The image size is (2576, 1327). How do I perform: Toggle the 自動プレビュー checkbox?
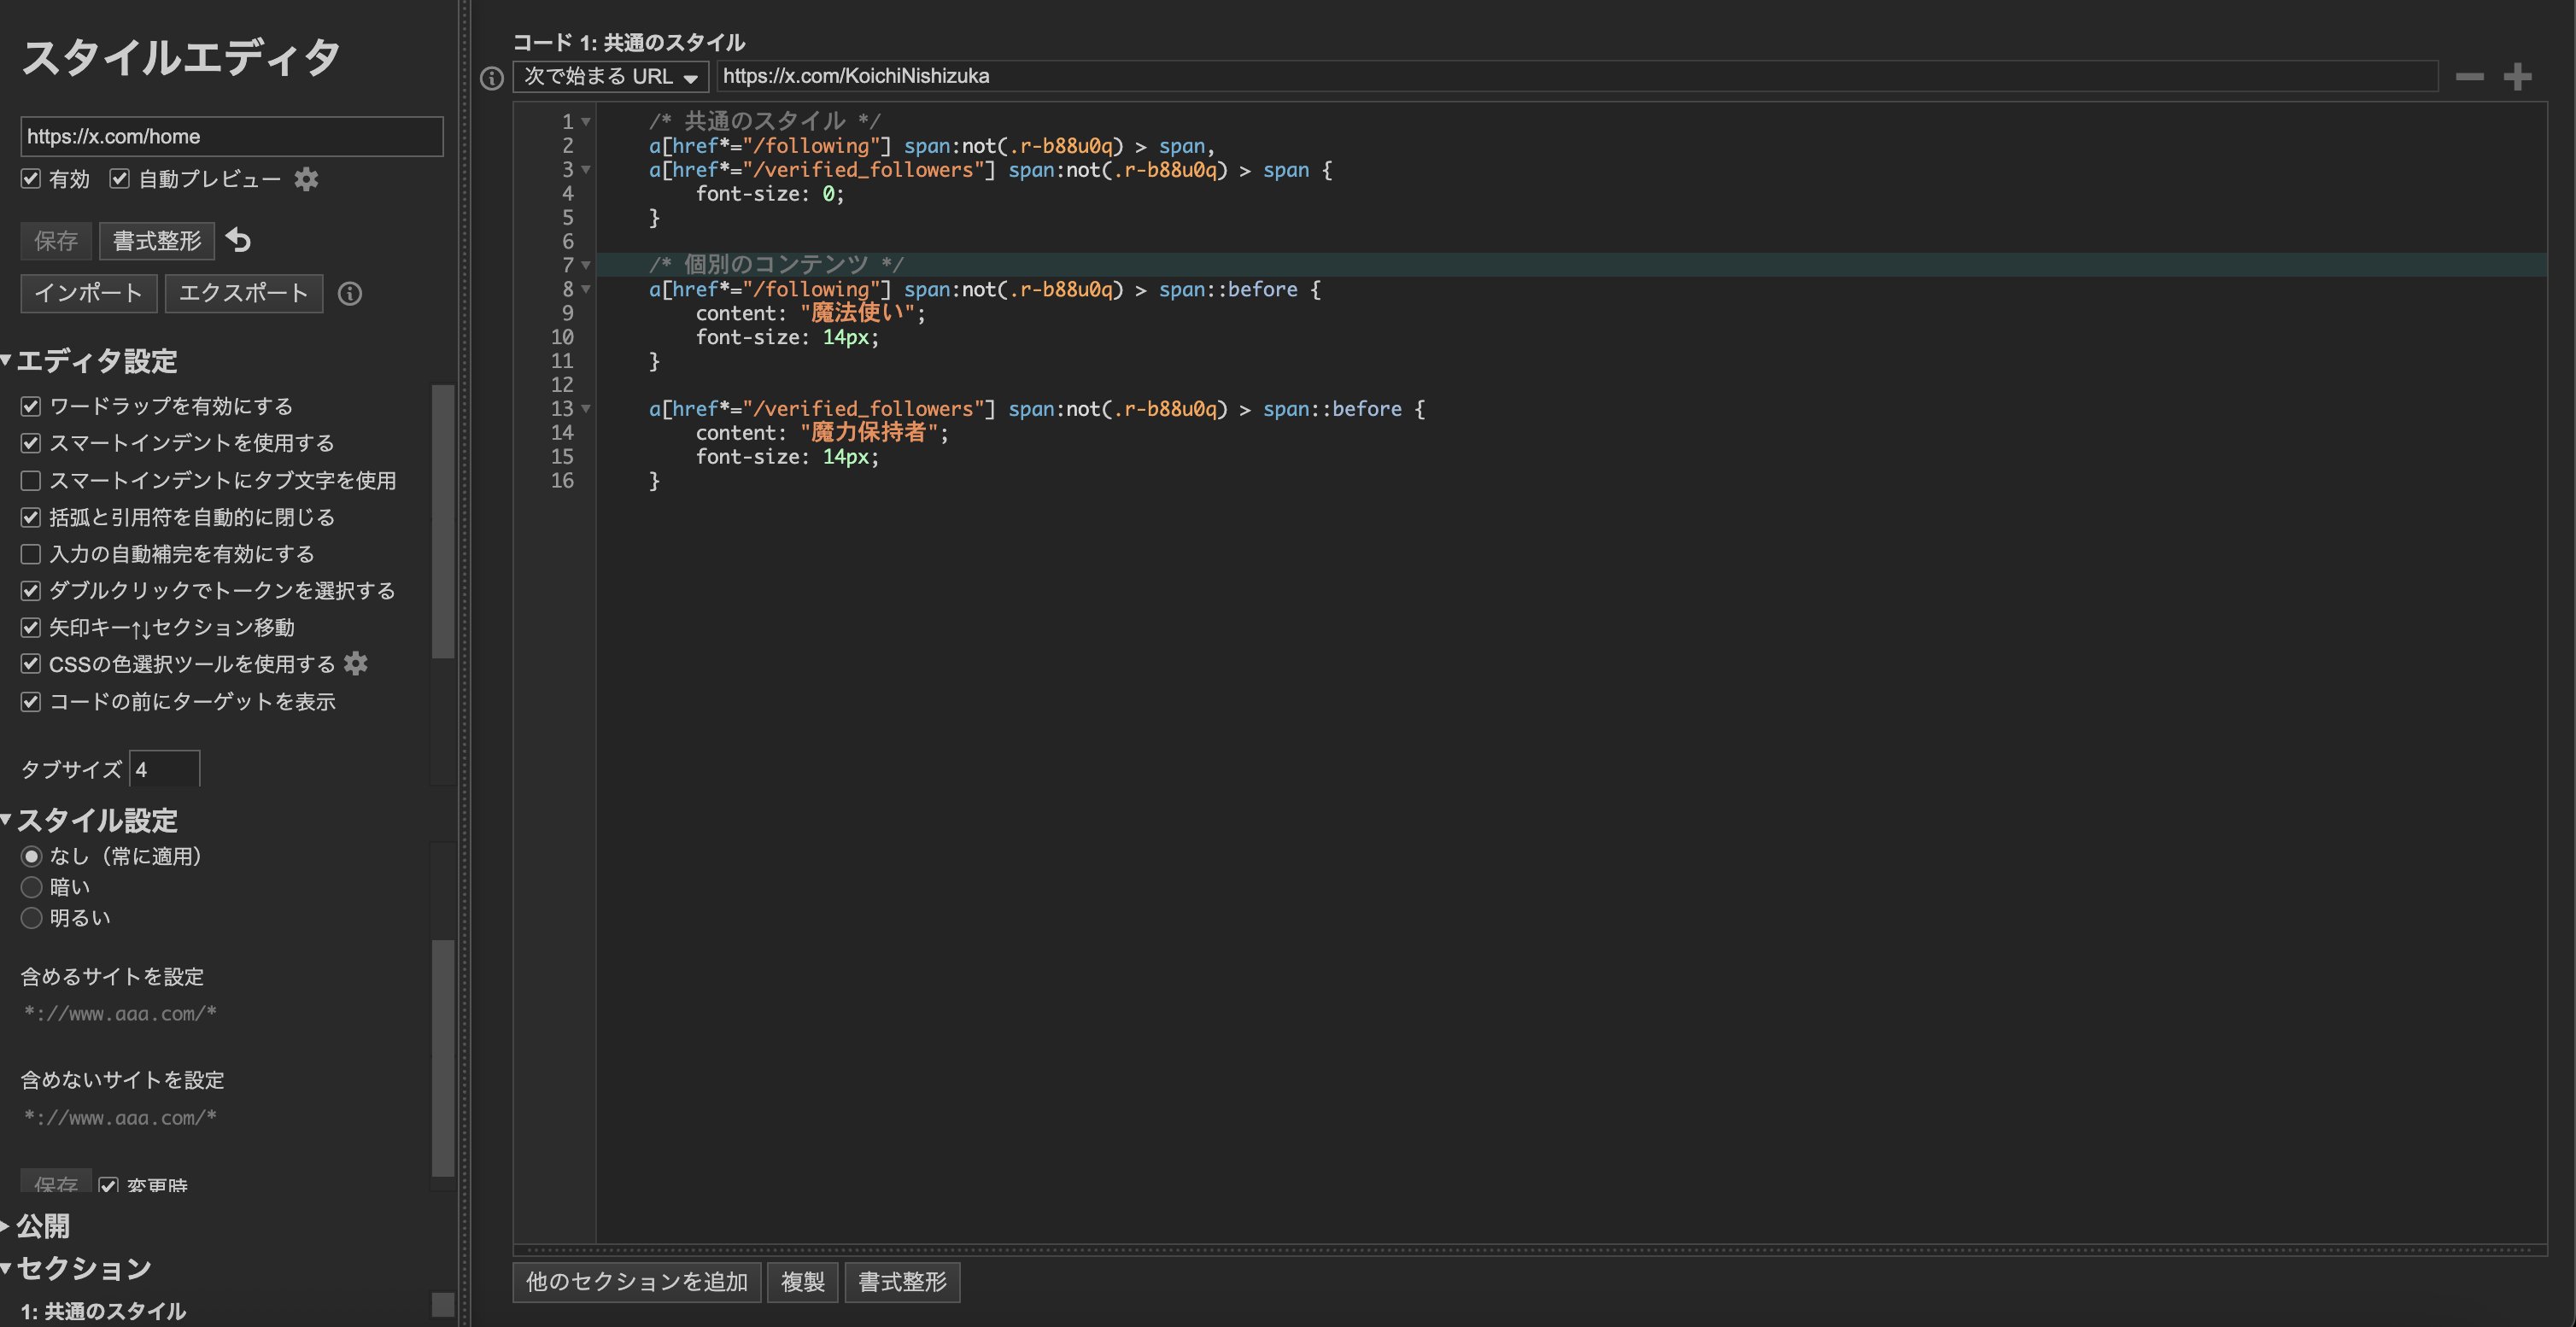click(x=120, y=179)
